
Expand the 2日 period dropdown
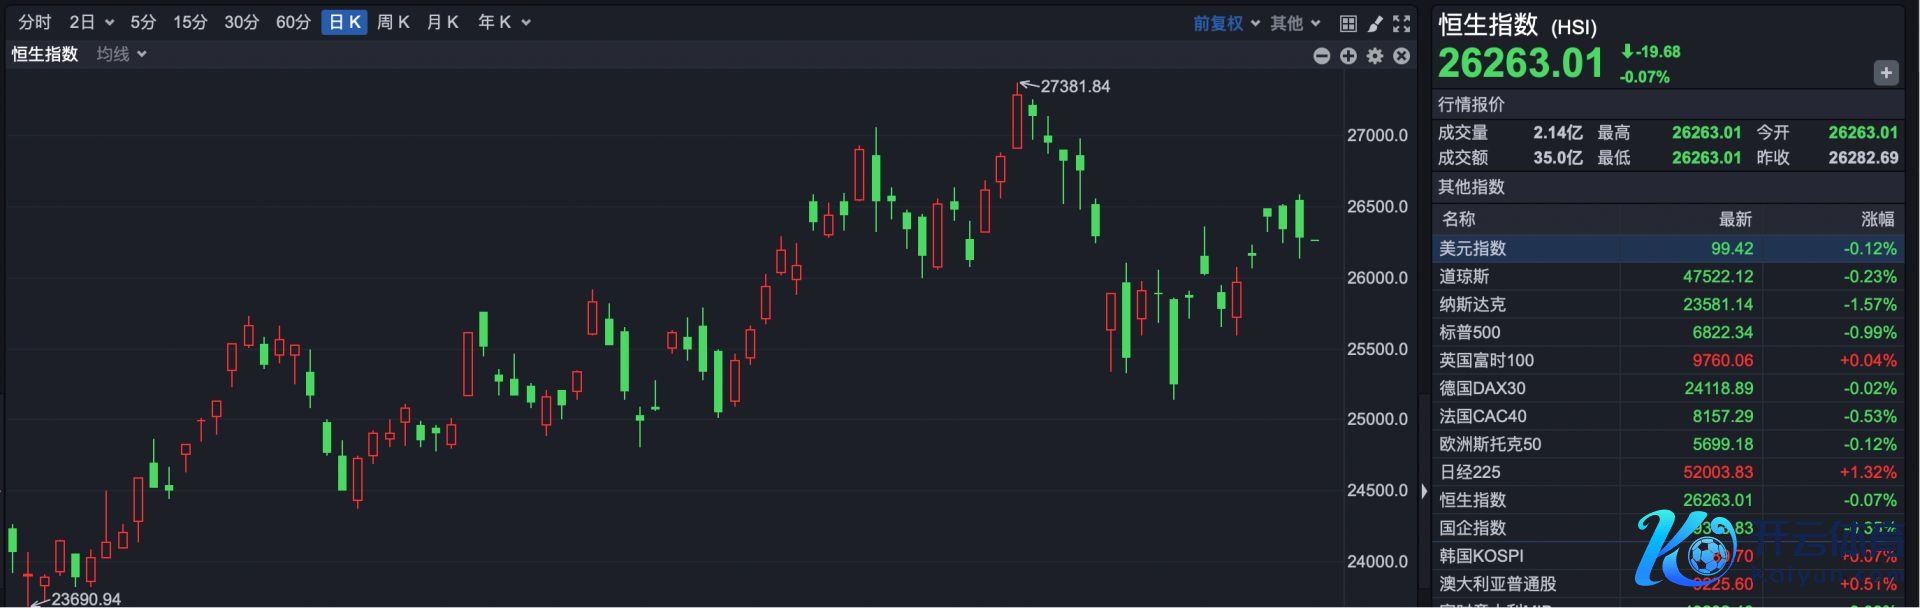click(x=91, y=22)
